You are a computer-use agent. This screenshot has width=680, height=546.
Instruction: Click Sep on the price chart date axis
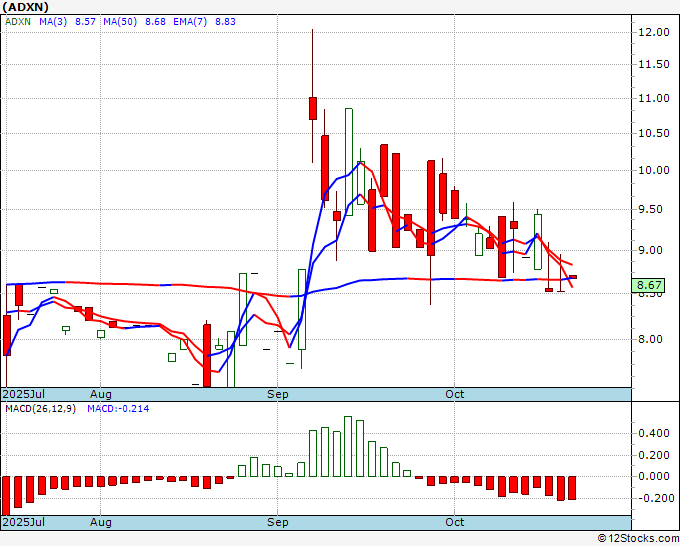click(x=278, y=394)
